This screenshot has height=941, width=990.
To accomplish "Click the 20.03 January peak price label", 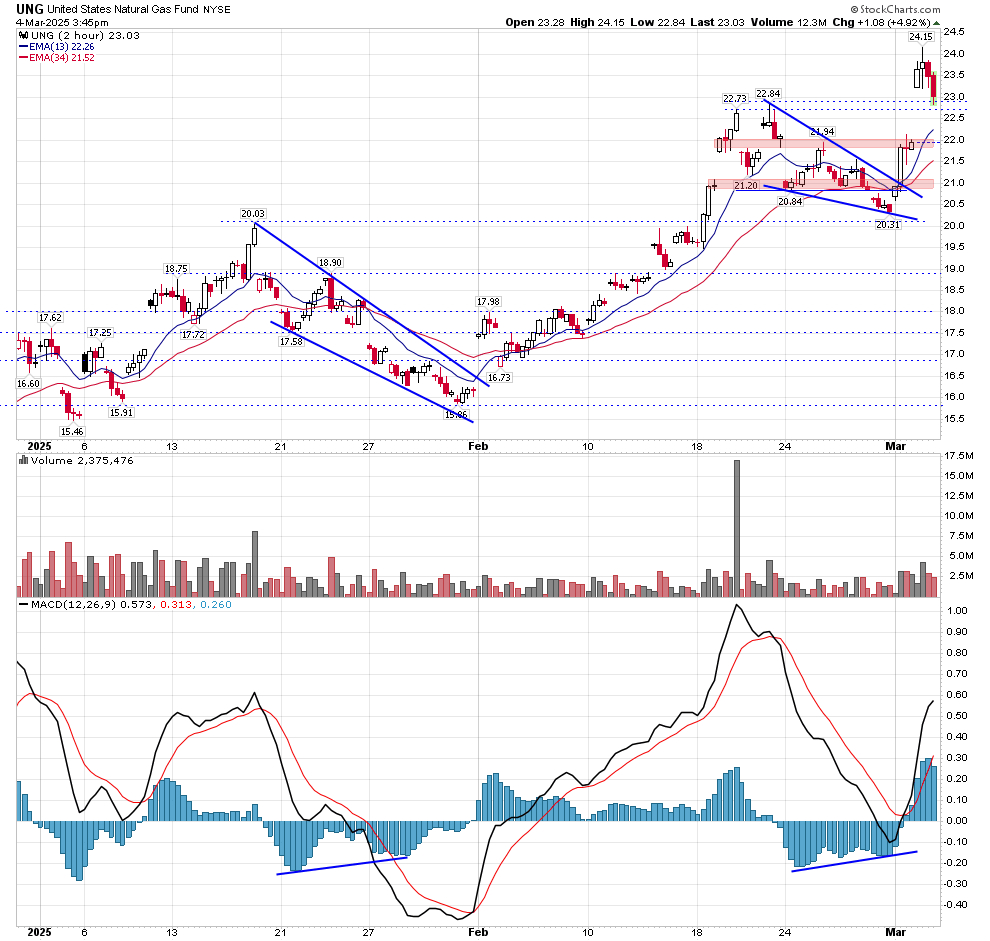I will [252, 213].
